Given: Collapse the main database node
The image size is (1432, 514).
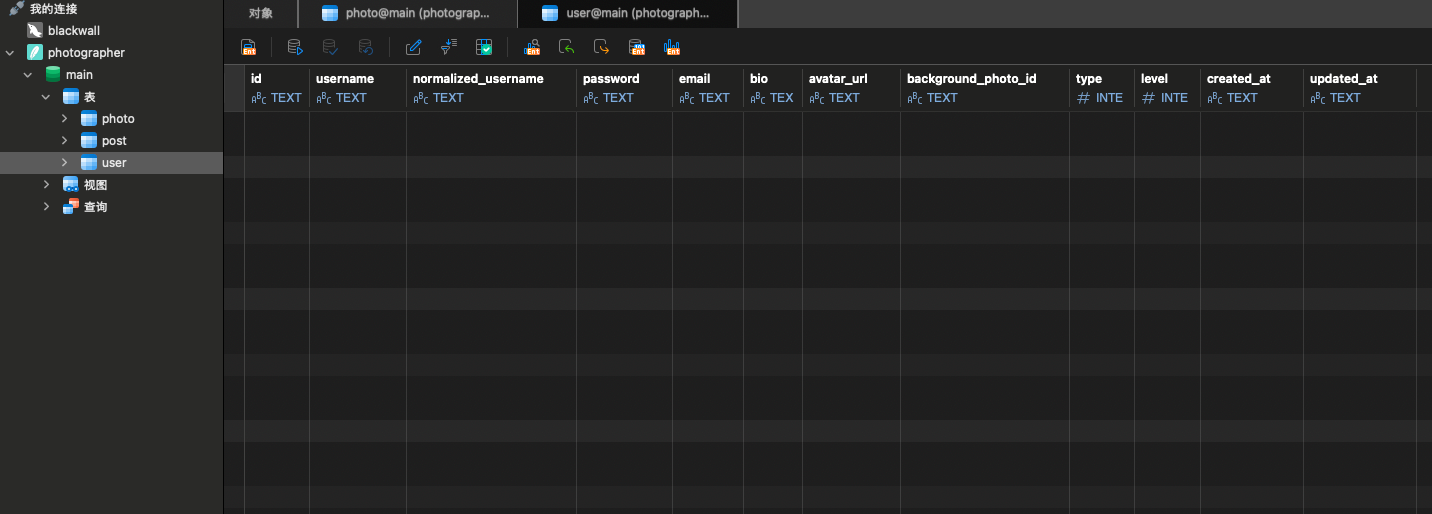Looking at the screenshot, I should [28, 75].
